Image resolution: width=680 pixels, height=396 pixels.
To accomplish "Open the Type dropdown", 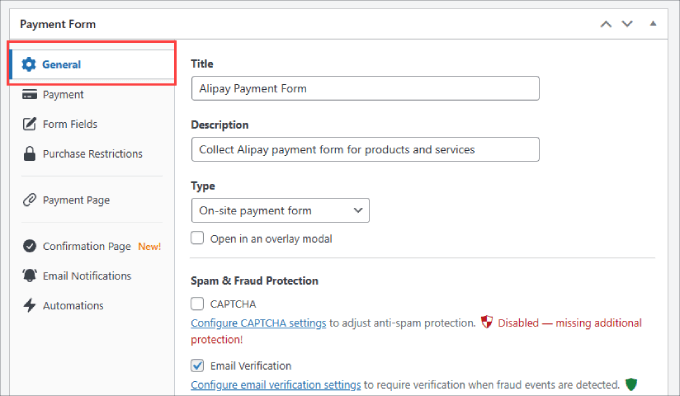I will pyautogui.click(x=280, y=210).
